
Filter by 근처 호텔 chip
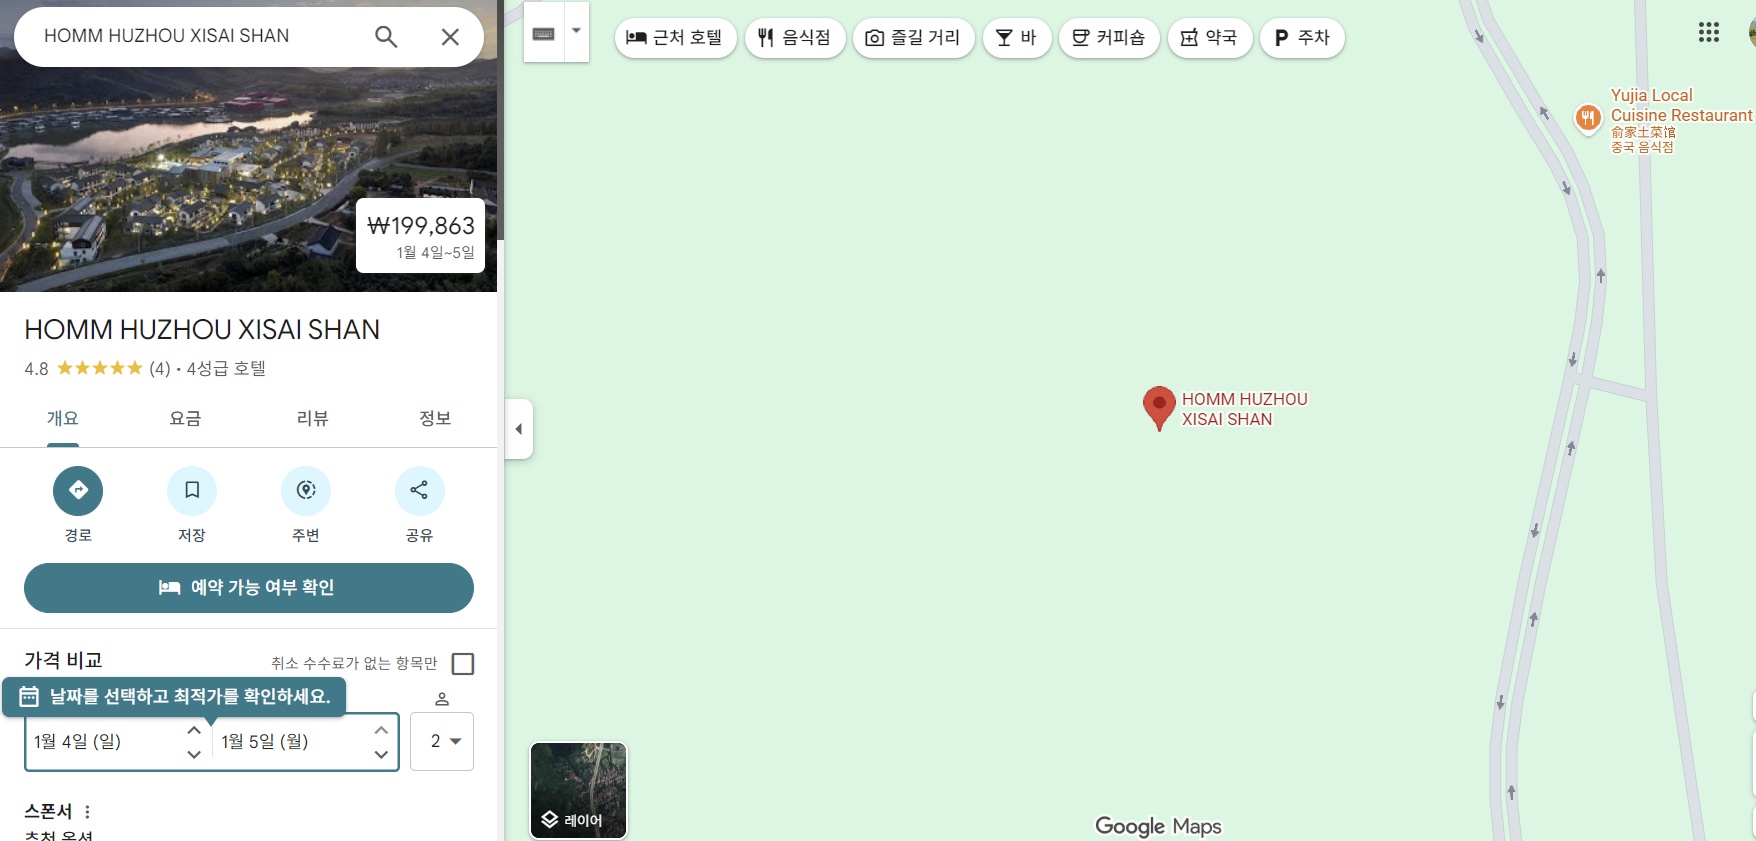(x=676, y=38)
